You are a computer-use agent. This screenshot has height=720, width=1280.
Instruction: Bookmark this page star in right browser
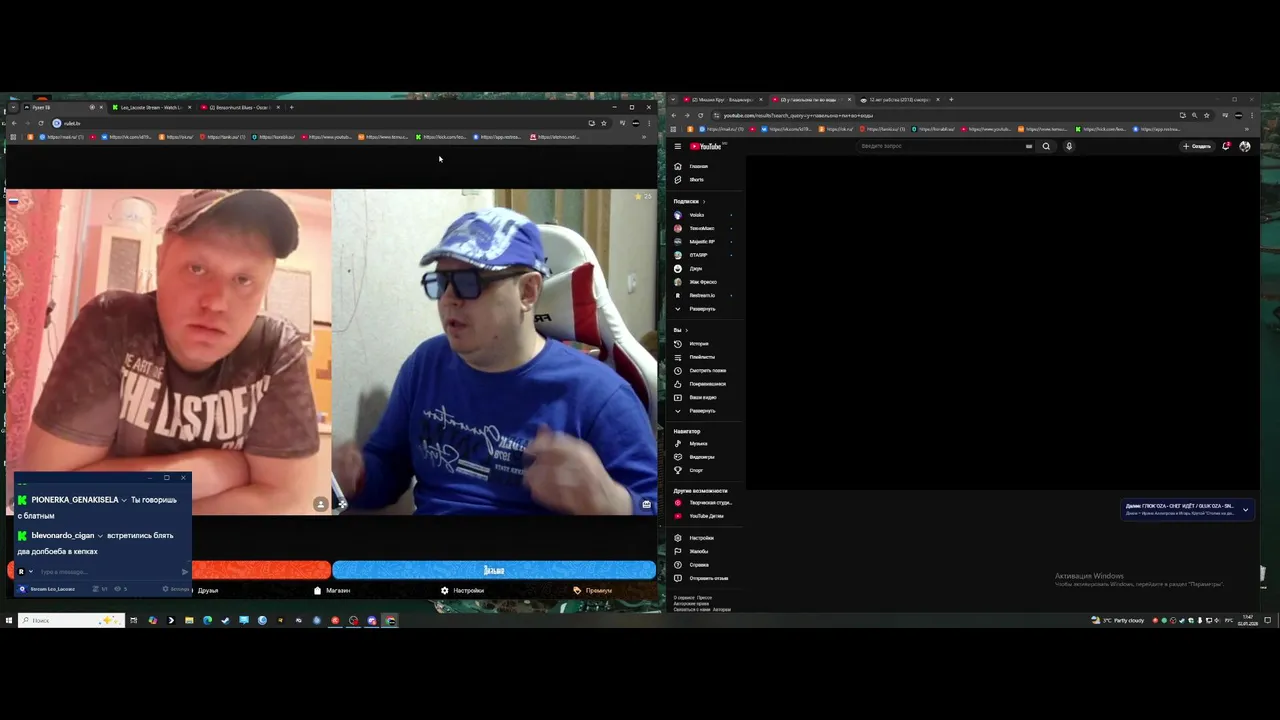(1205, 115)
